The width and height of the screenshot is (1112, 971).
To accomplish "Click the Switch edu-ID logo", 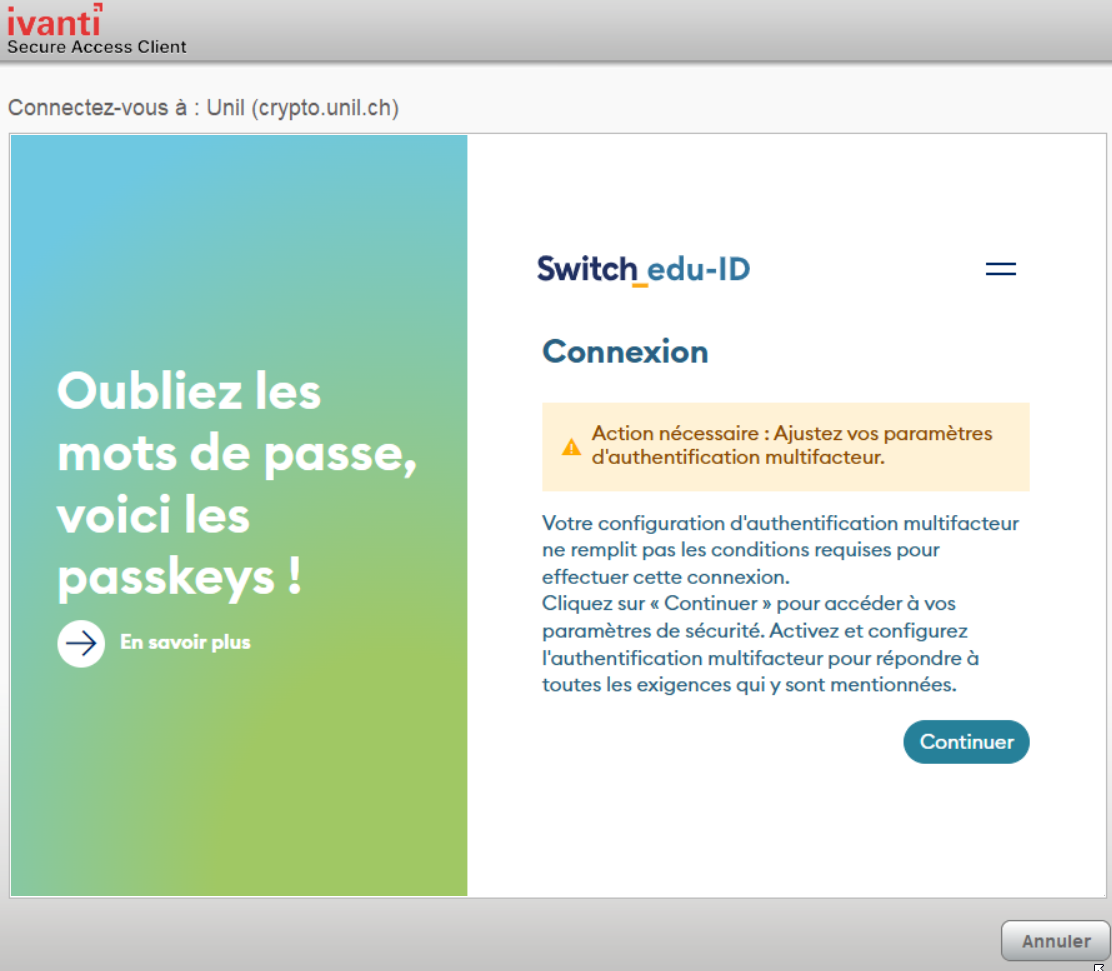I will 643,269.
